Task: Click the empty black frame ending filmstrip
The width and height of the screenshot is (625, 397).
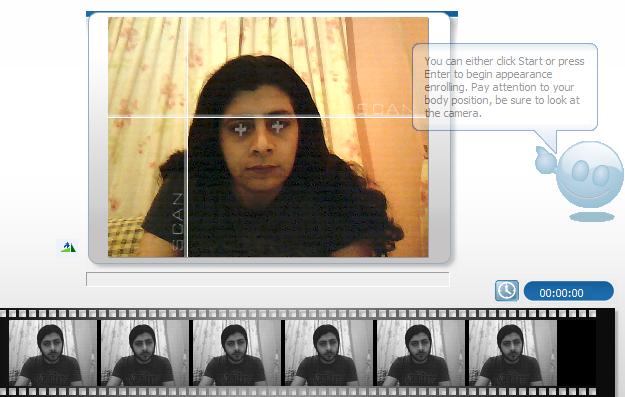Action: (577, 353)
